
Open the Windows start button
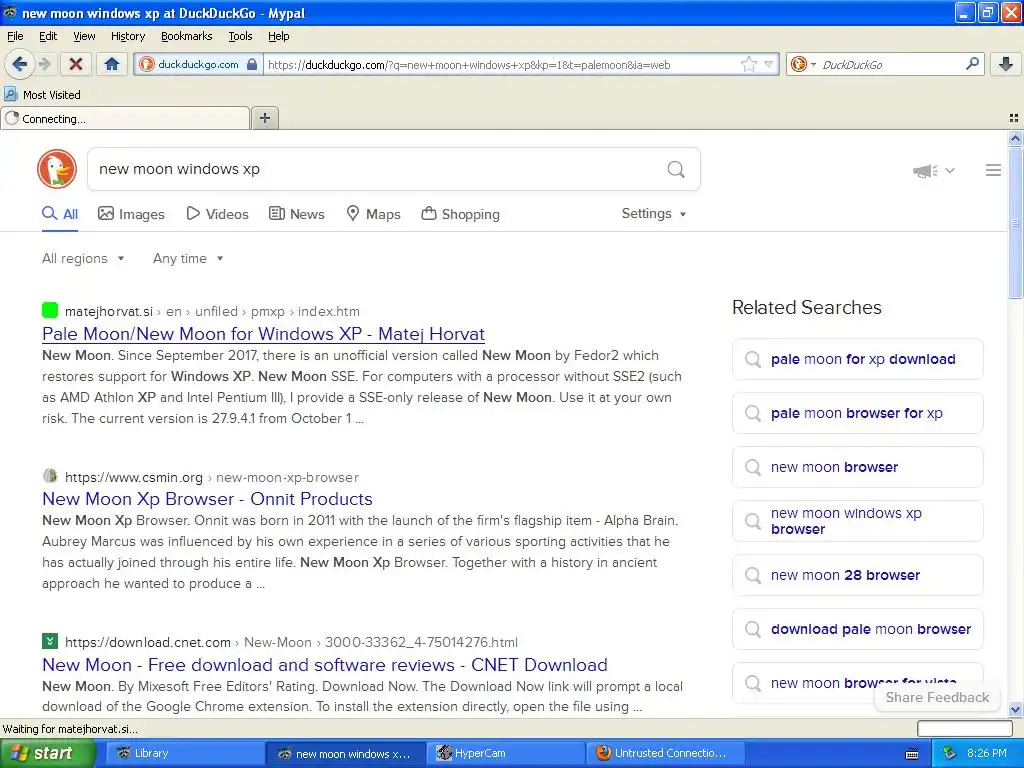47,753
